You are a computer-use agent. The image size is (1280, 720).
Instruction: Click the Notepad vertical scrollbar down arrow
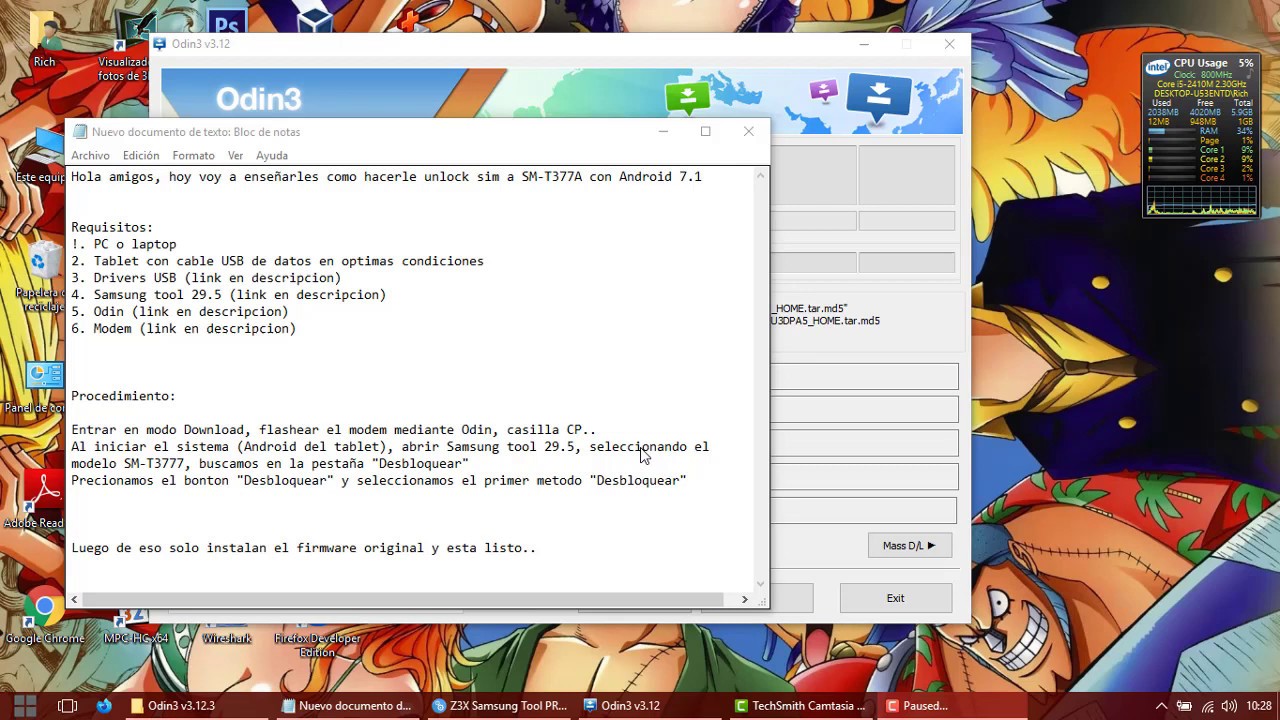[760, 583]
